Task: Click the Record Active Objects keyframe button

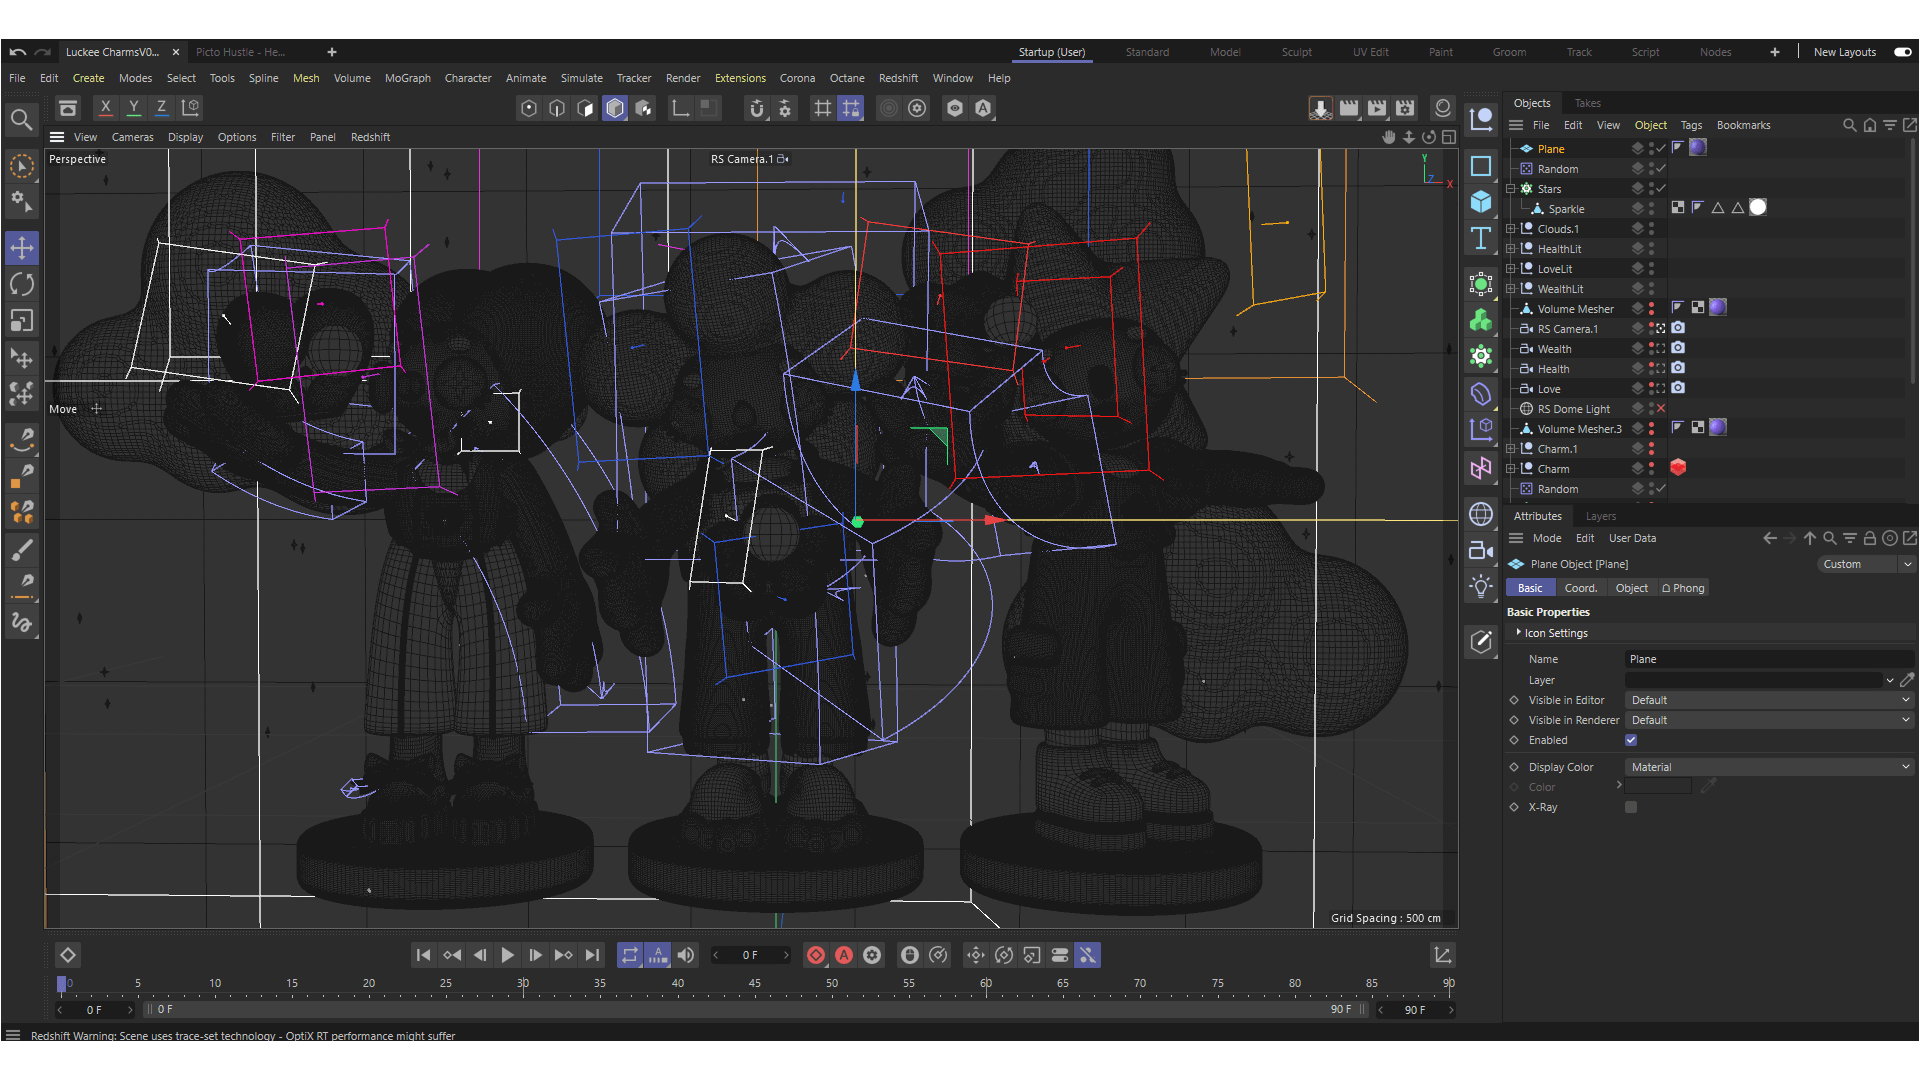Action: pos(816,955)
